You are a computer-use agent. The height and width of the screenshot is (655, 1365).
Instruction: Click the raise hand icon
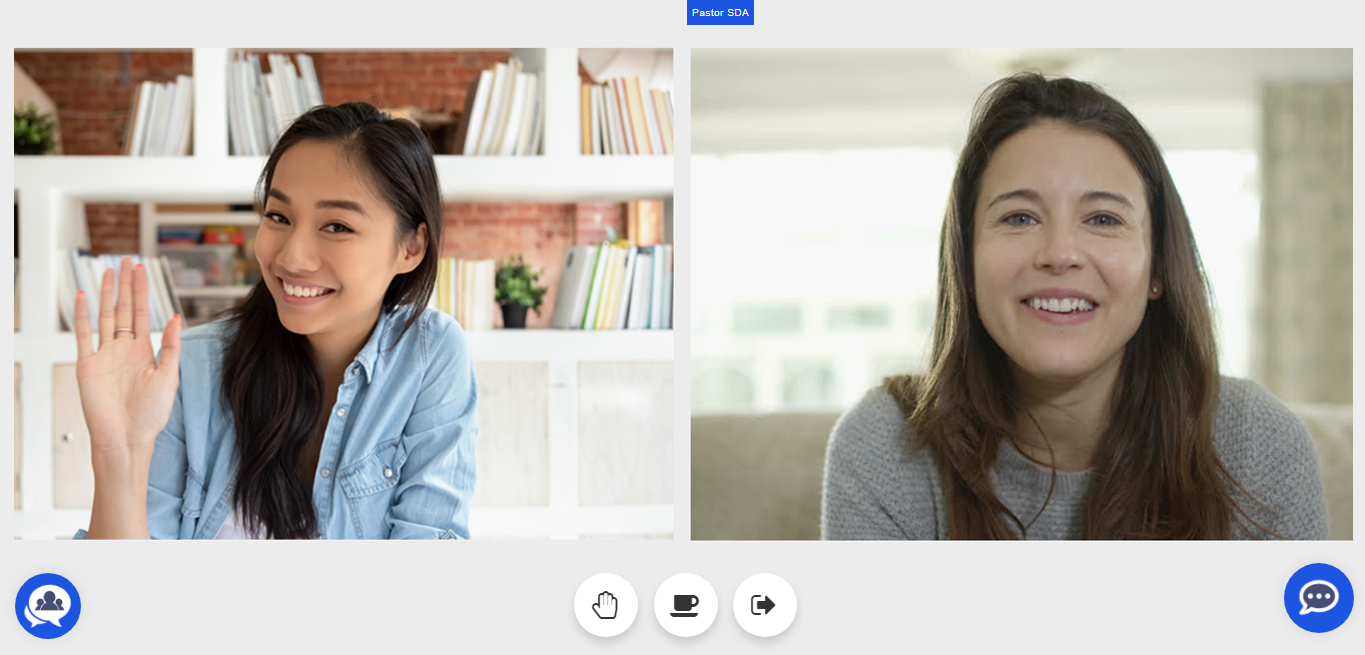pos(606,605)
